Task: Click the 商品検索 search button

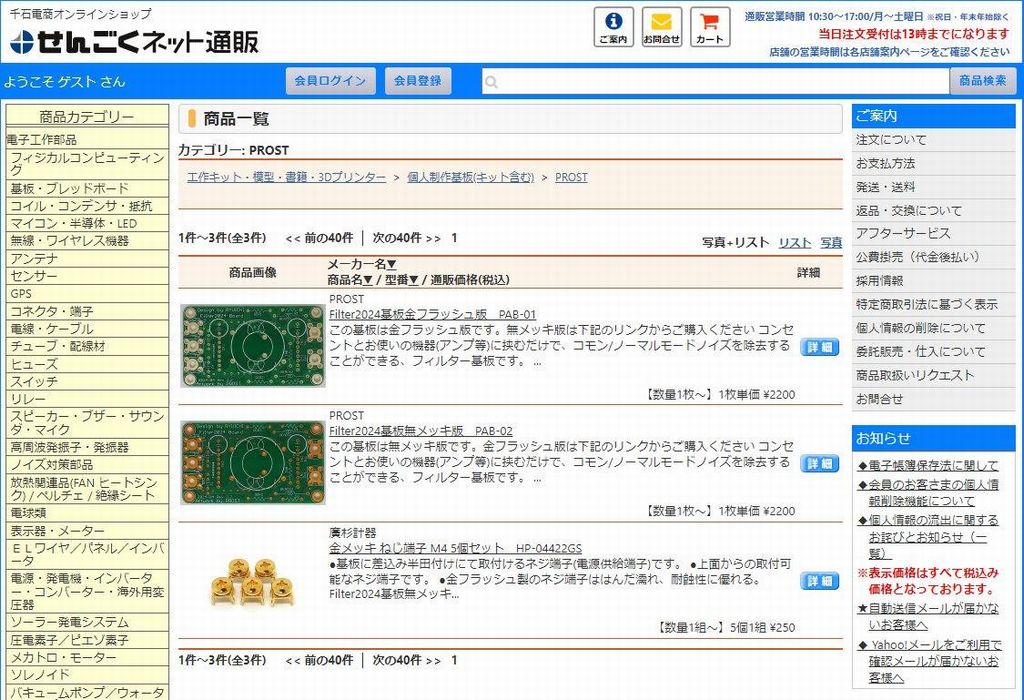Action: tap(982, 81)
